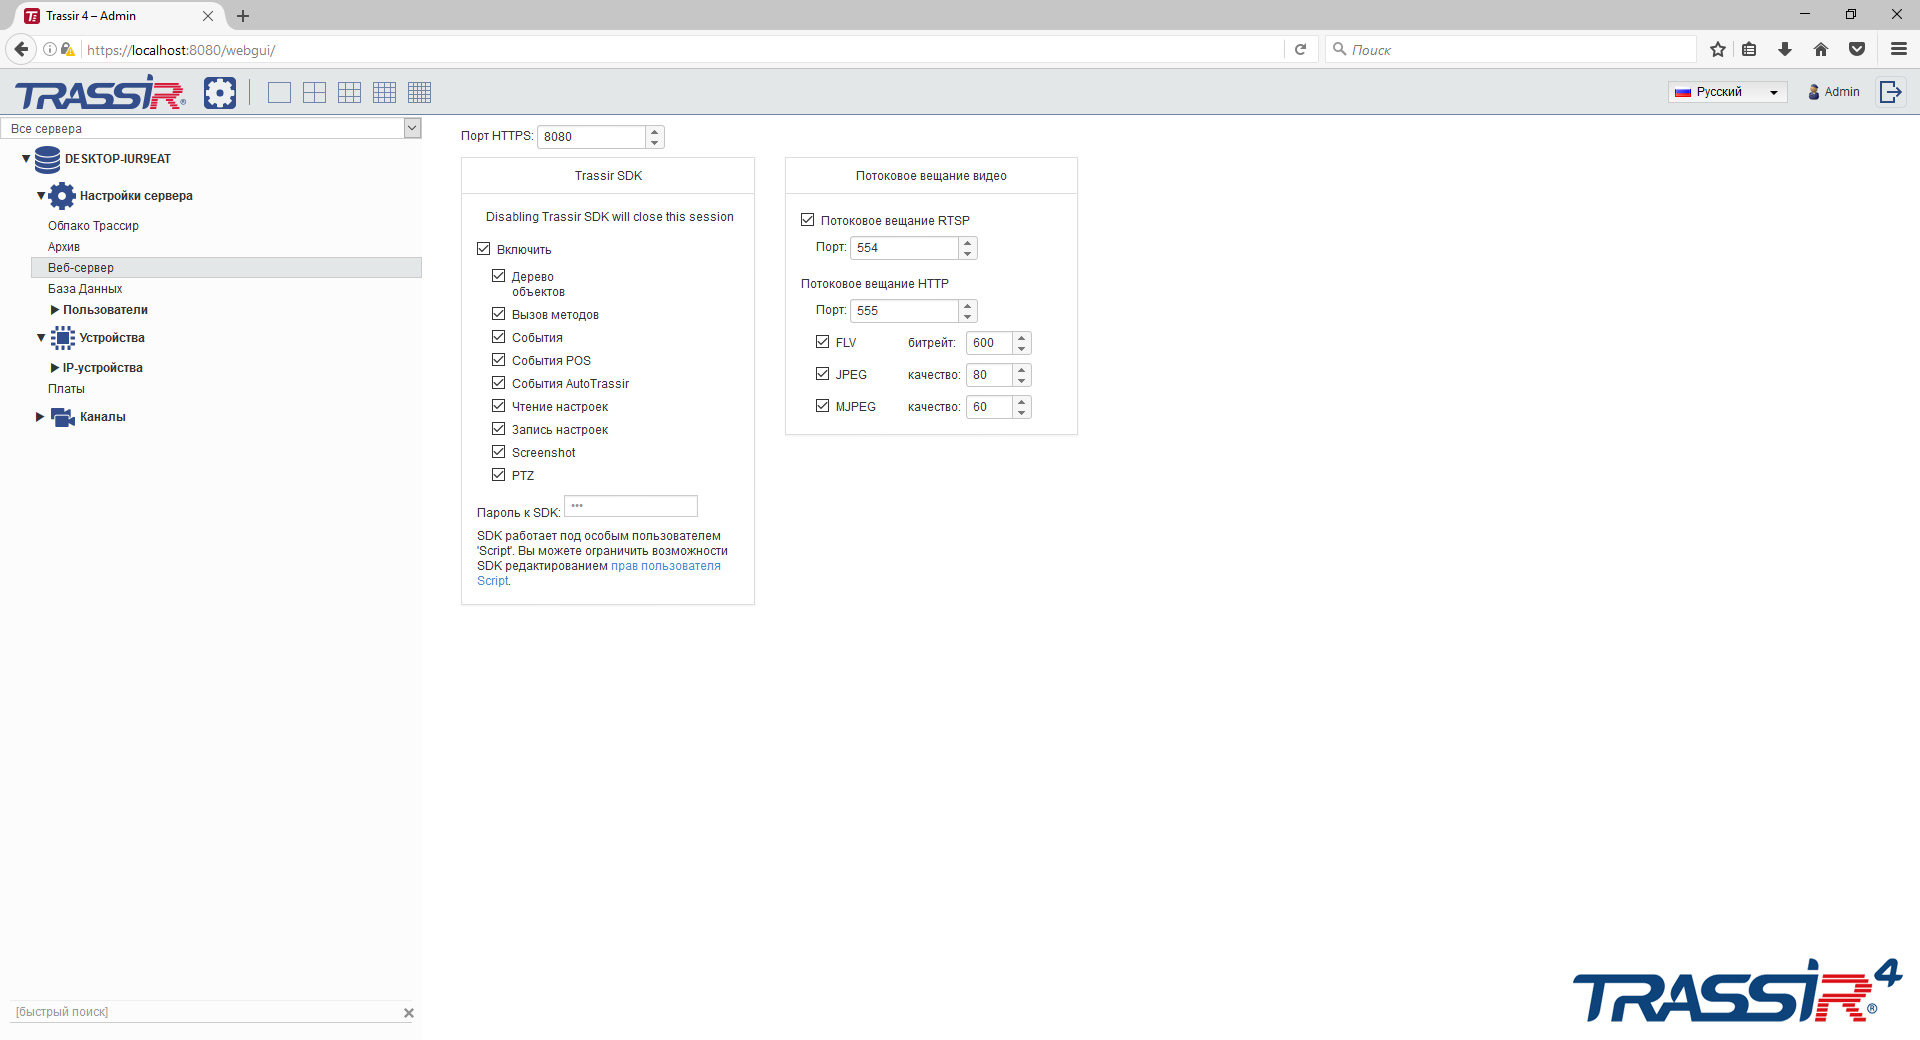Select Веб-сервер in the settings tree
The image size is (1920, 1040).
click(x=82, y=267)
